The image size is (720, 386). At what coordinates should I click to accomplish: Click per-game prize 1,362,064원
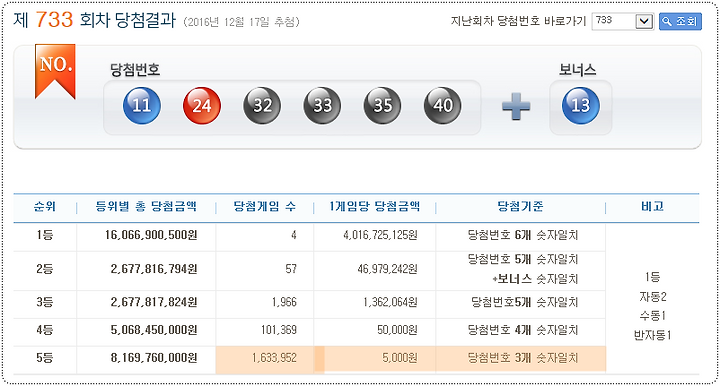pos(390,302)
